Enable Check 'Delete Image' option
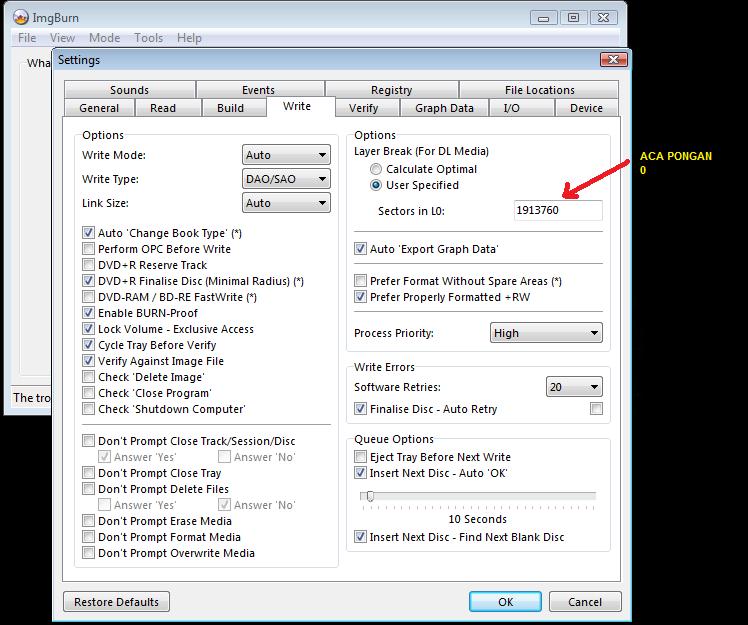This screenshot has width=748, height=625. (88, 376)
